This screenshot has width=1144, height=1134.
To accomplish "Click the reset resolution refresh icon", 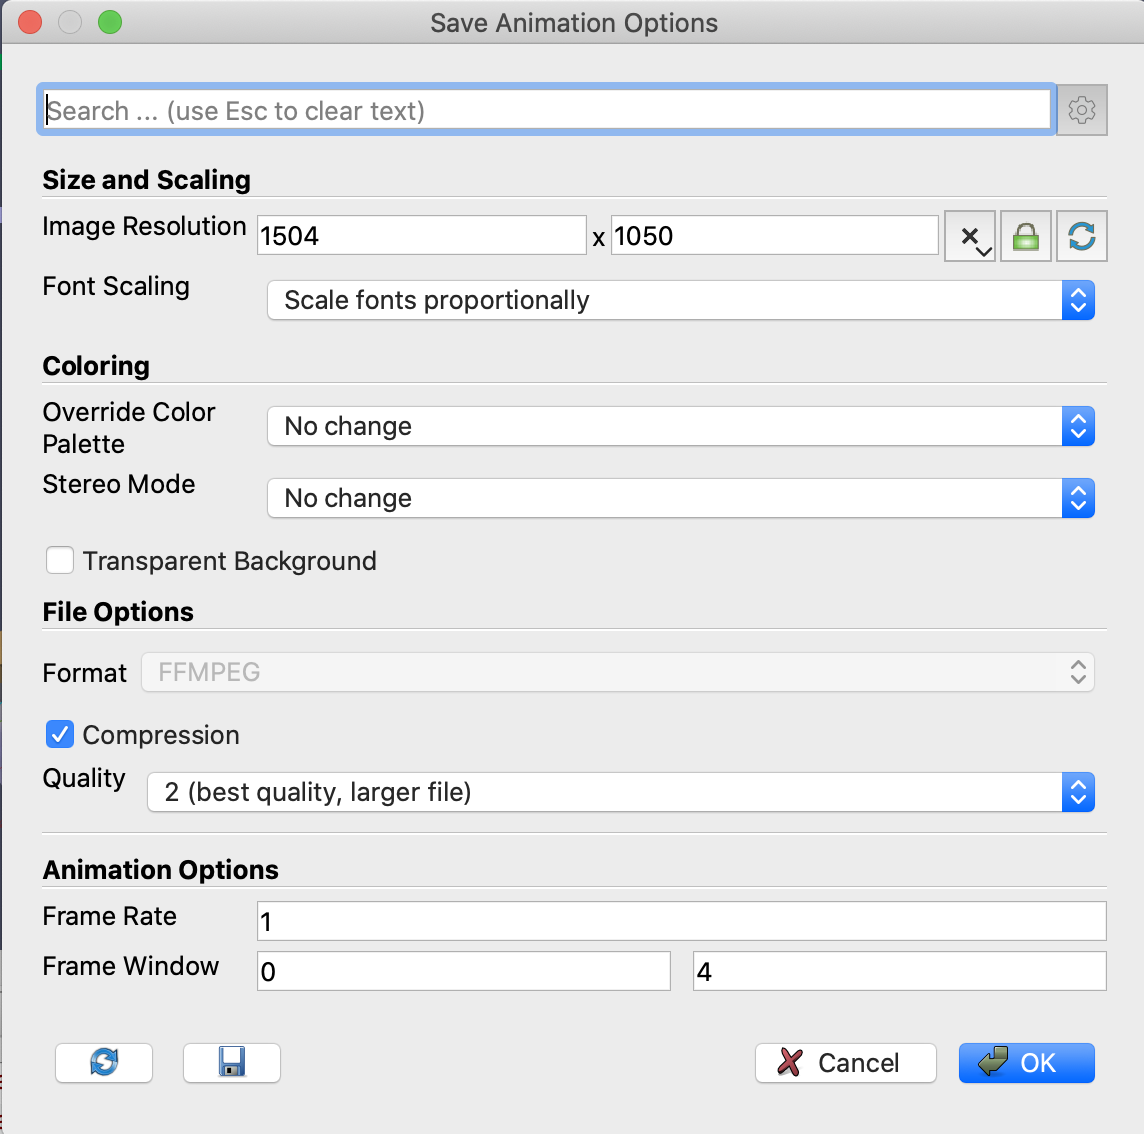I will [1081, 237].
